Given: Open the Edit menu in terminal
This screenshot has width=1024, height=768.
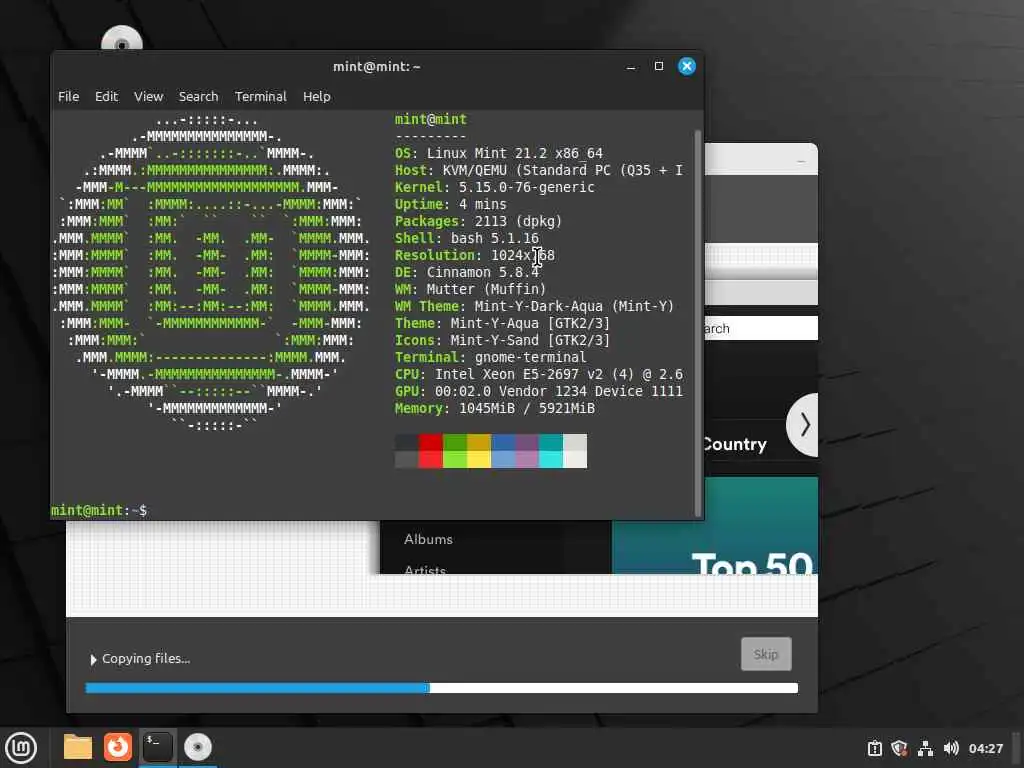Looking at the screenshot, I should pyautogui.click(x=106, y=97).
